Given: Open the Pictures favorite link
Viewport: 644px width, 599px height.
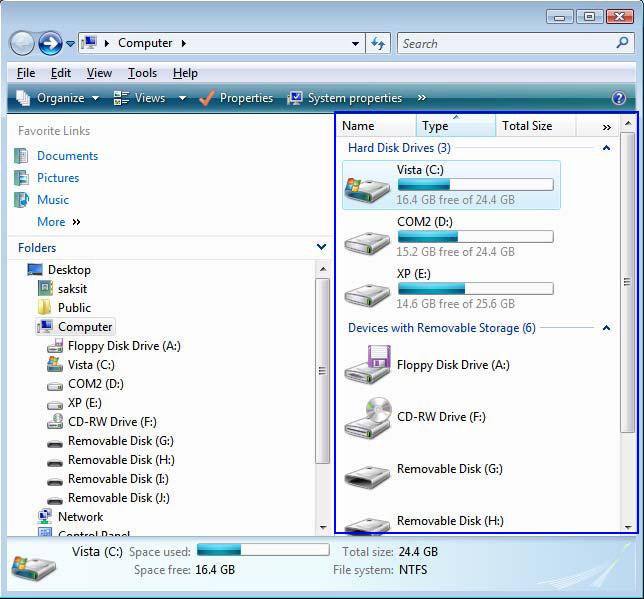Looking at the screenshot, I should pyautogui.click(x=58, y=178).
